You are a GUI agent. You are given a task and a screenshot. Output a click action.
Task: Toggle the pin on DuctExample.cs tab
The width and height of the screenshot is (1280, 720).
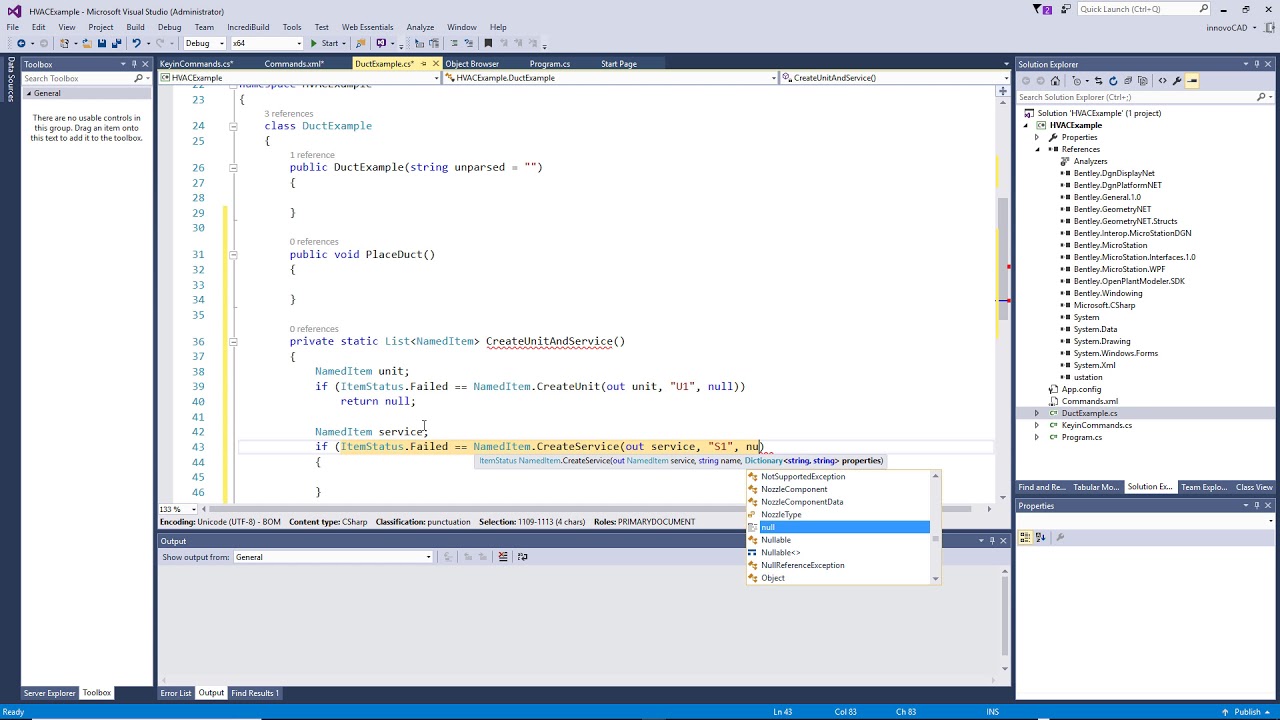(423, 64)
